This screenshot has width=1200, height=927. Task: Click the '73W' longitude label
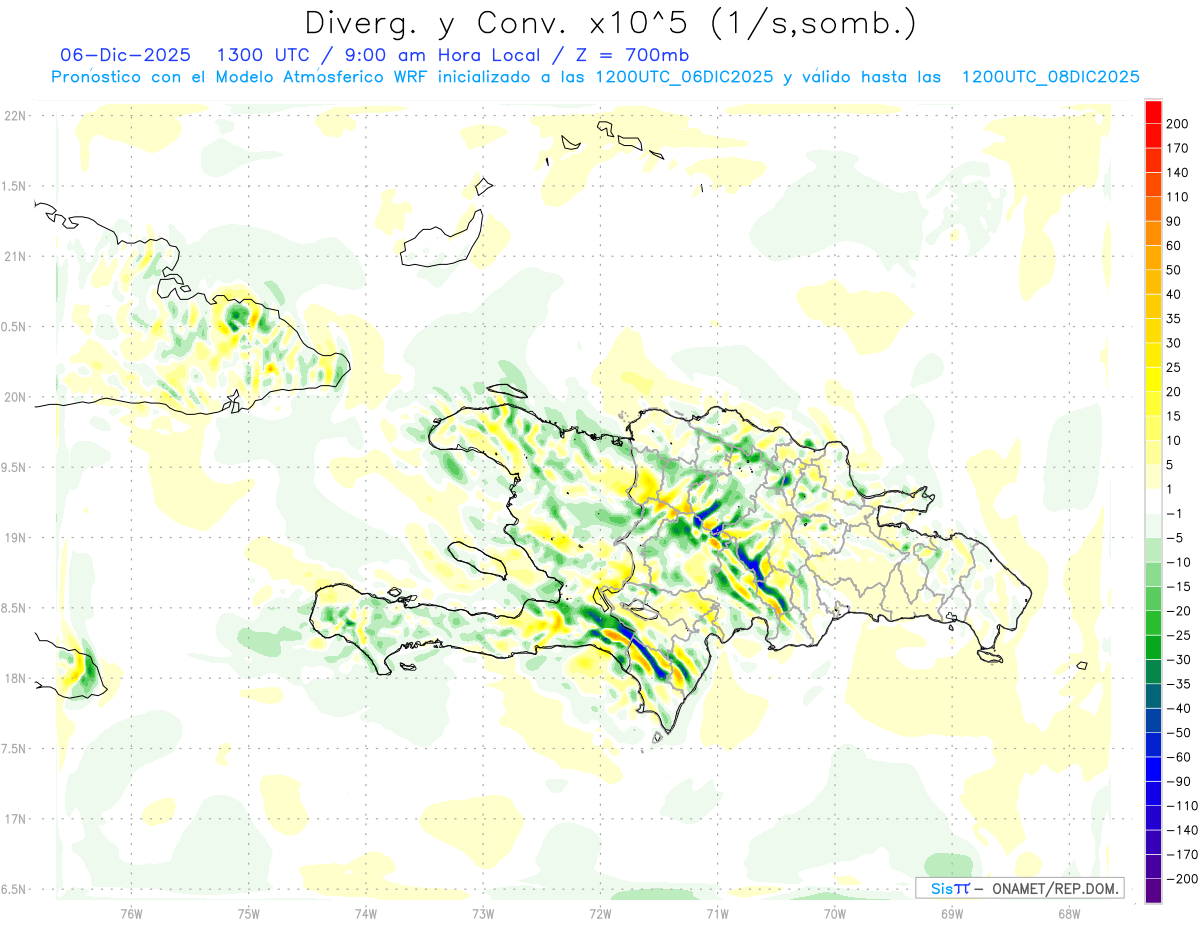click(483, 913)
